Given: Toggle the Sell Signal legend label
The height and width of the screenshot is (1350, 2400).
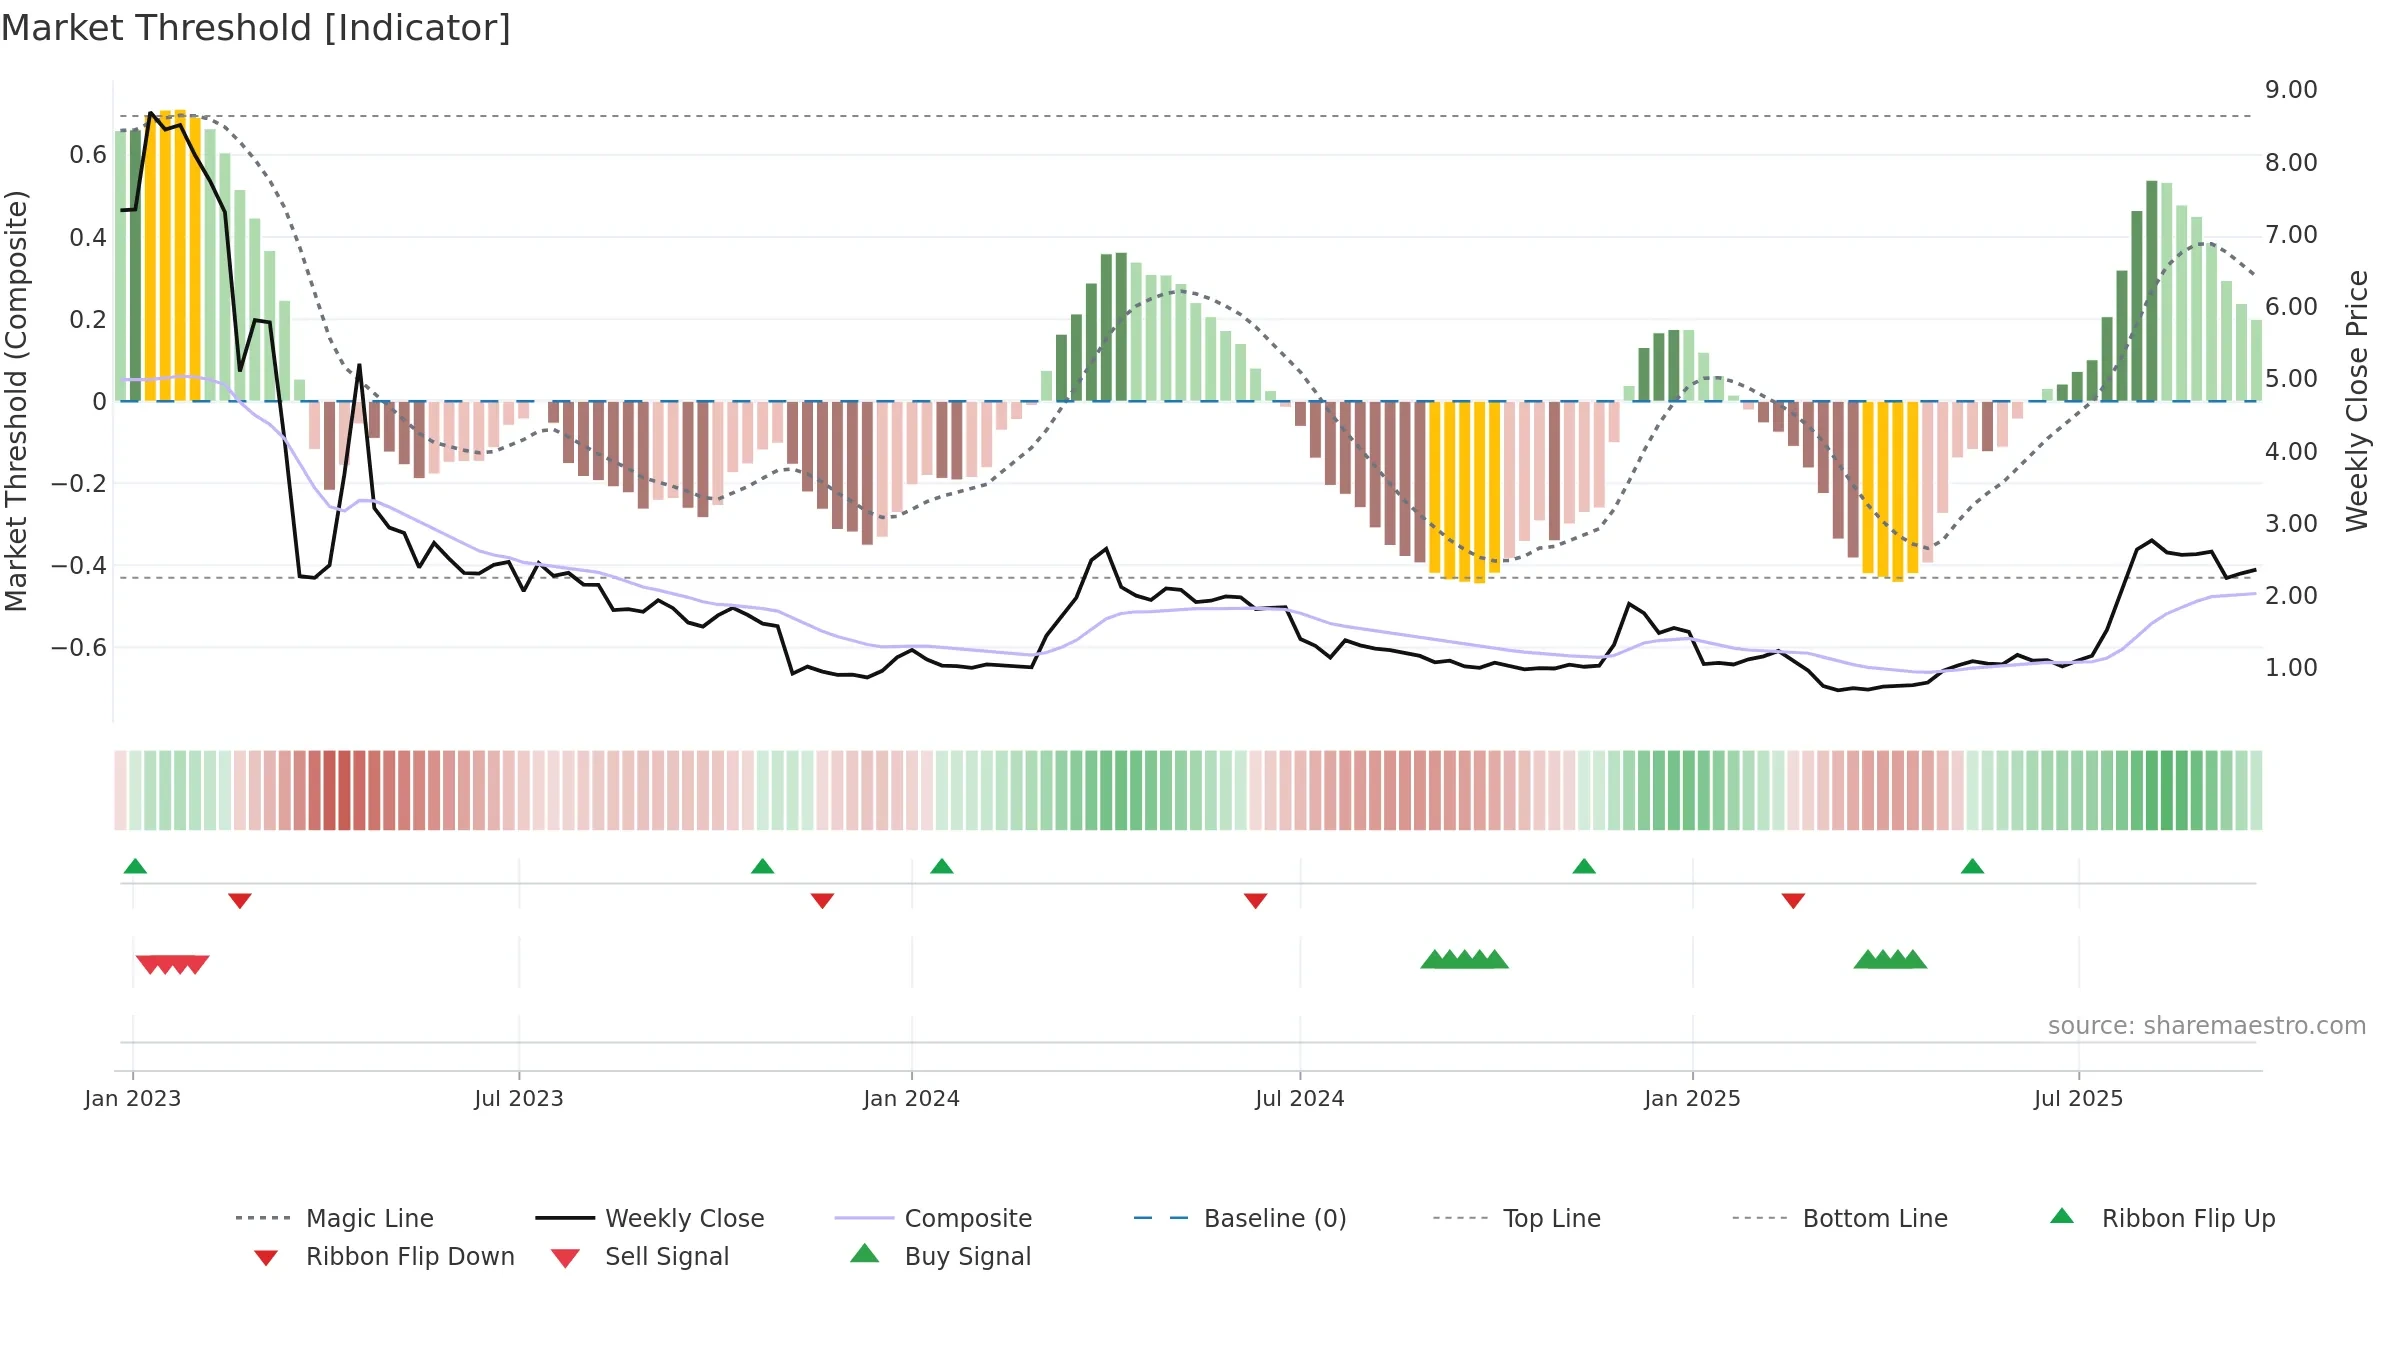Looking at the screenshot, I should [667, 1256].
